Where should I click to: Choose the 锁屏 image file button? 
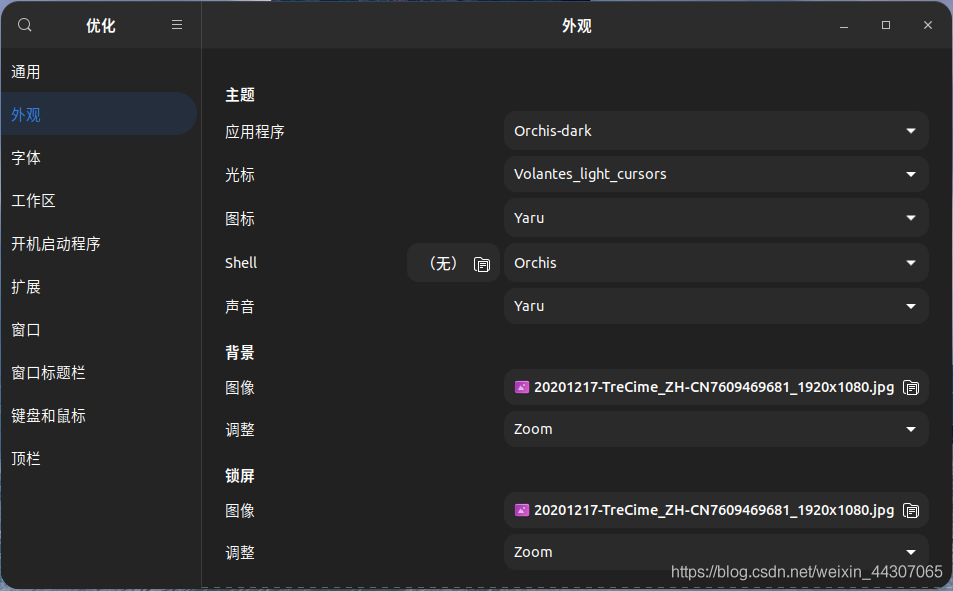(x=716, y=510)
